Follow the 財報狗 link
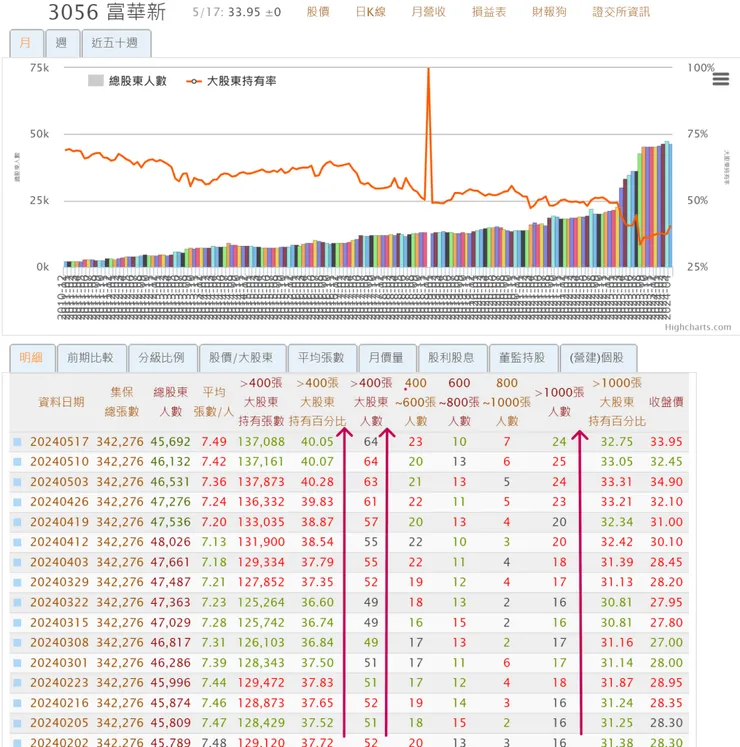The image size is (740, 747). point(549,12)
